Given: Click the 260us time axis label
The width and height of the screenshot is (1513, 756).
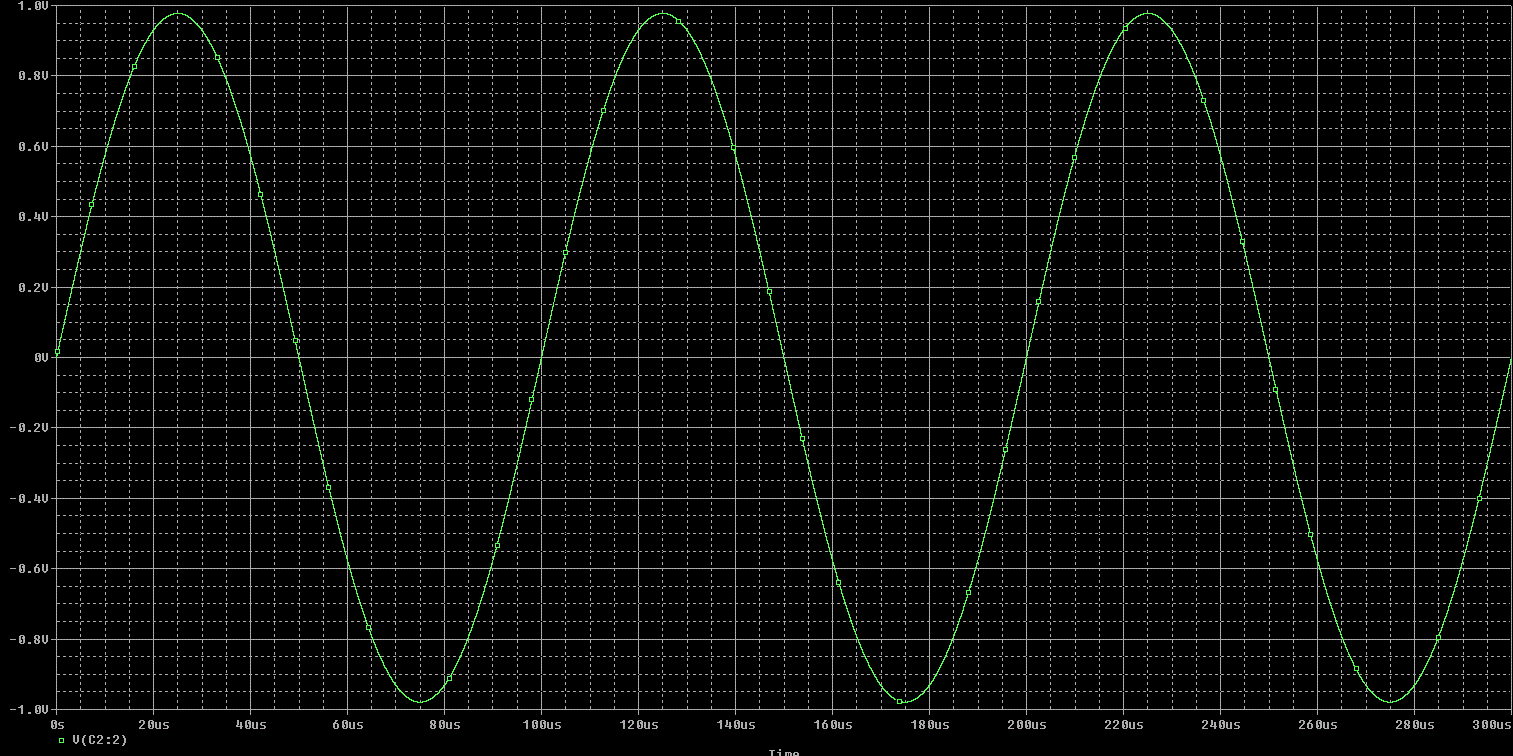Looking at the screenshot, I should click(1318, 724).
